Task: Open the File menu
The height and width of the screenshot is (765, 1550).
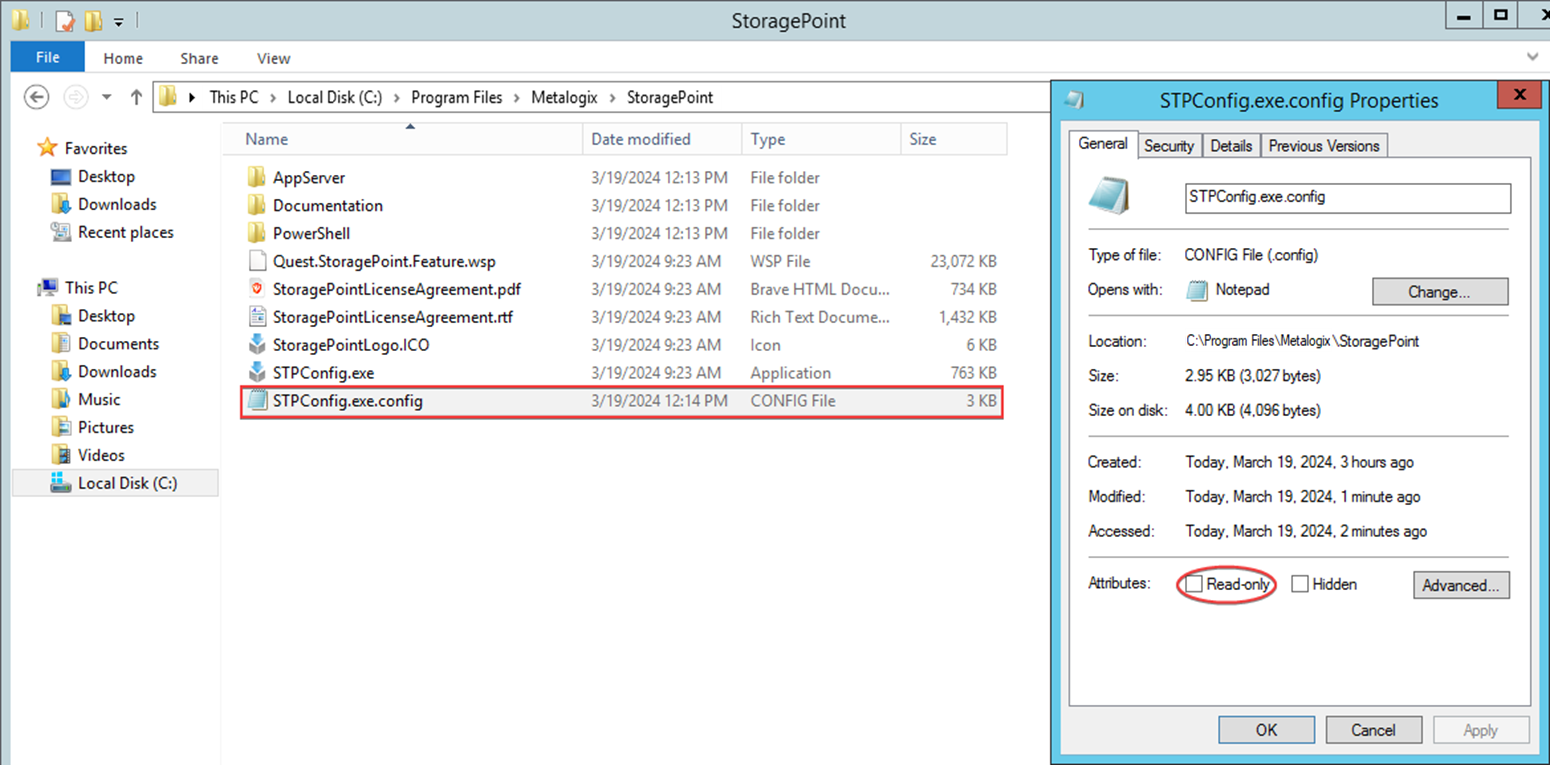Action: tap(48, 58)
